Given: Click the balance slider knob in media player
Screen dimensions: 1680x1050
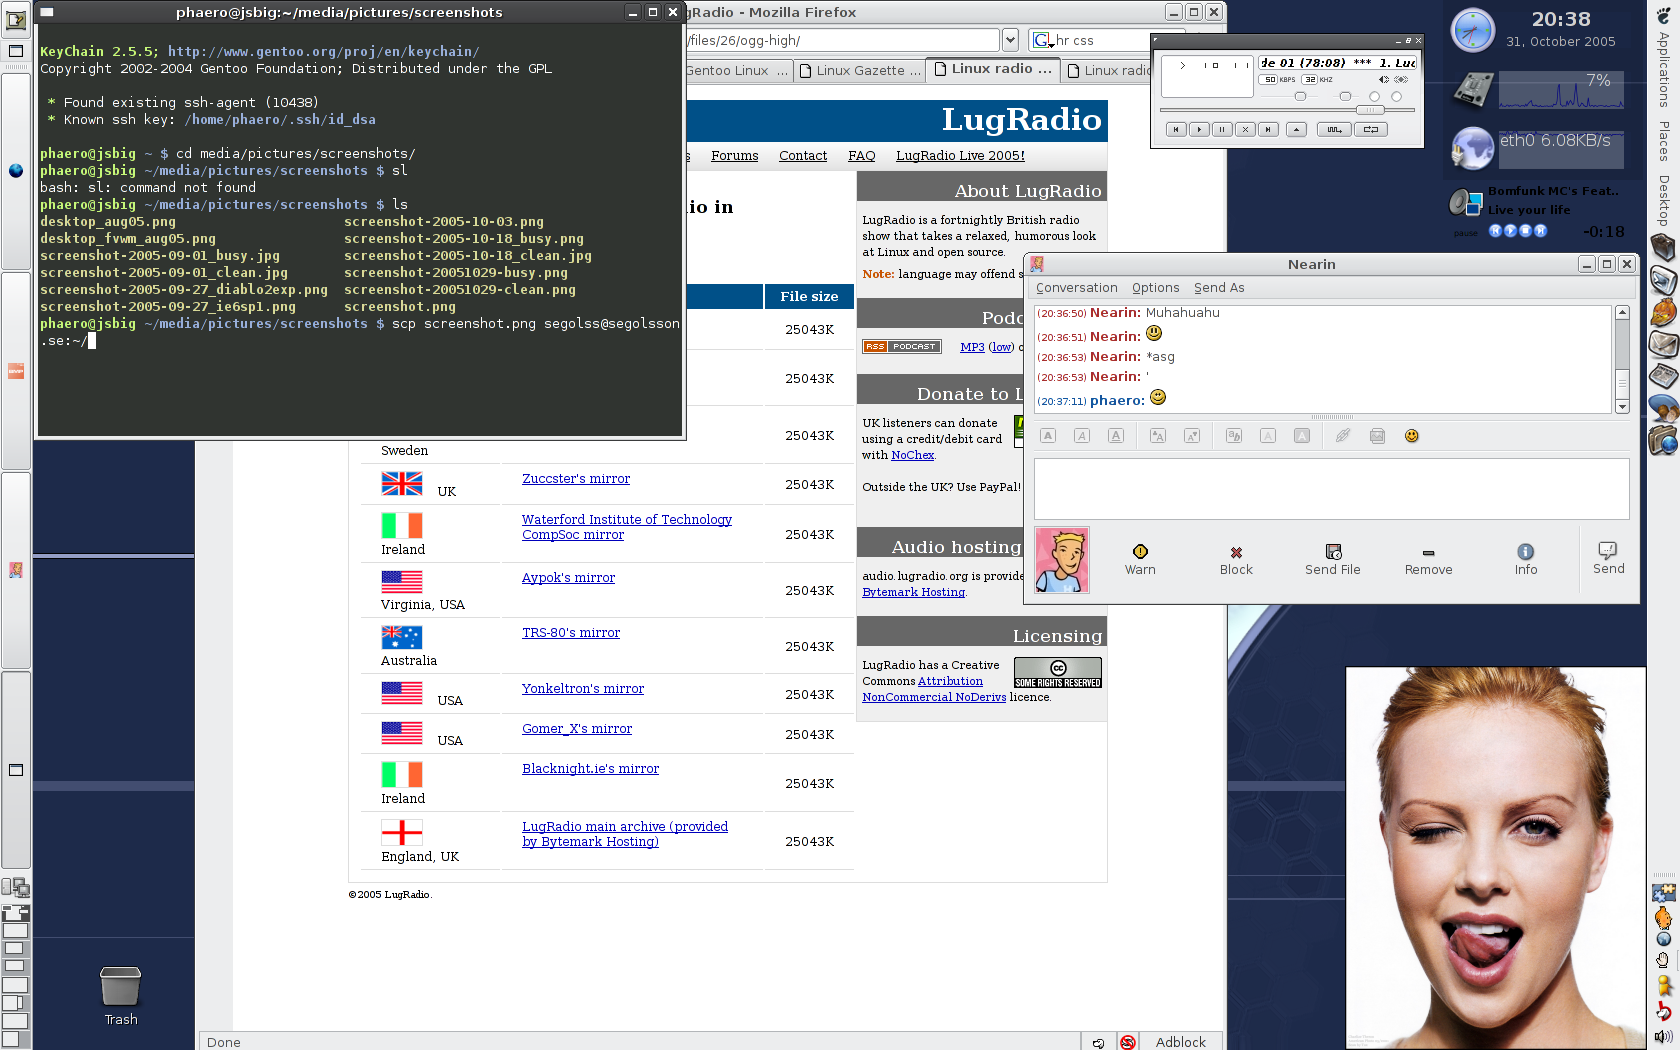Looking at the screenshot, I should (1345, 97).
